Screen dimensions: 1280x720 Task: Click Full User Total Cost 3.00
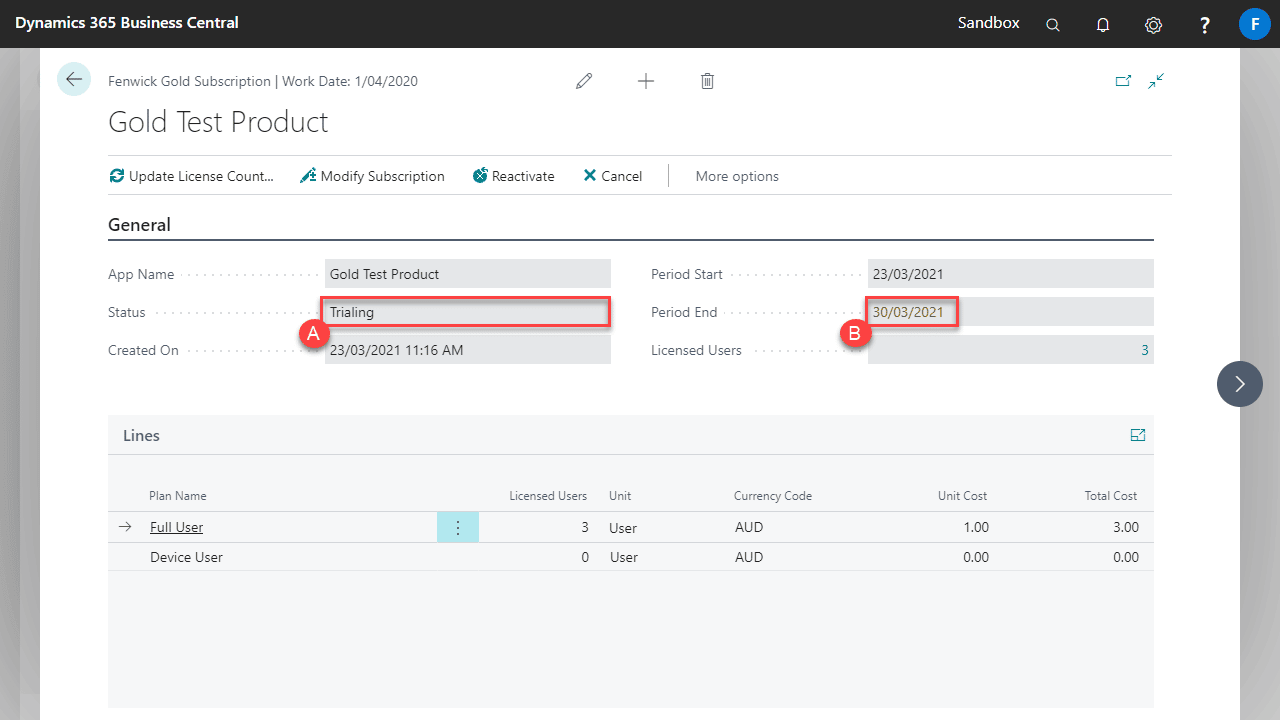pos(1126,528)
